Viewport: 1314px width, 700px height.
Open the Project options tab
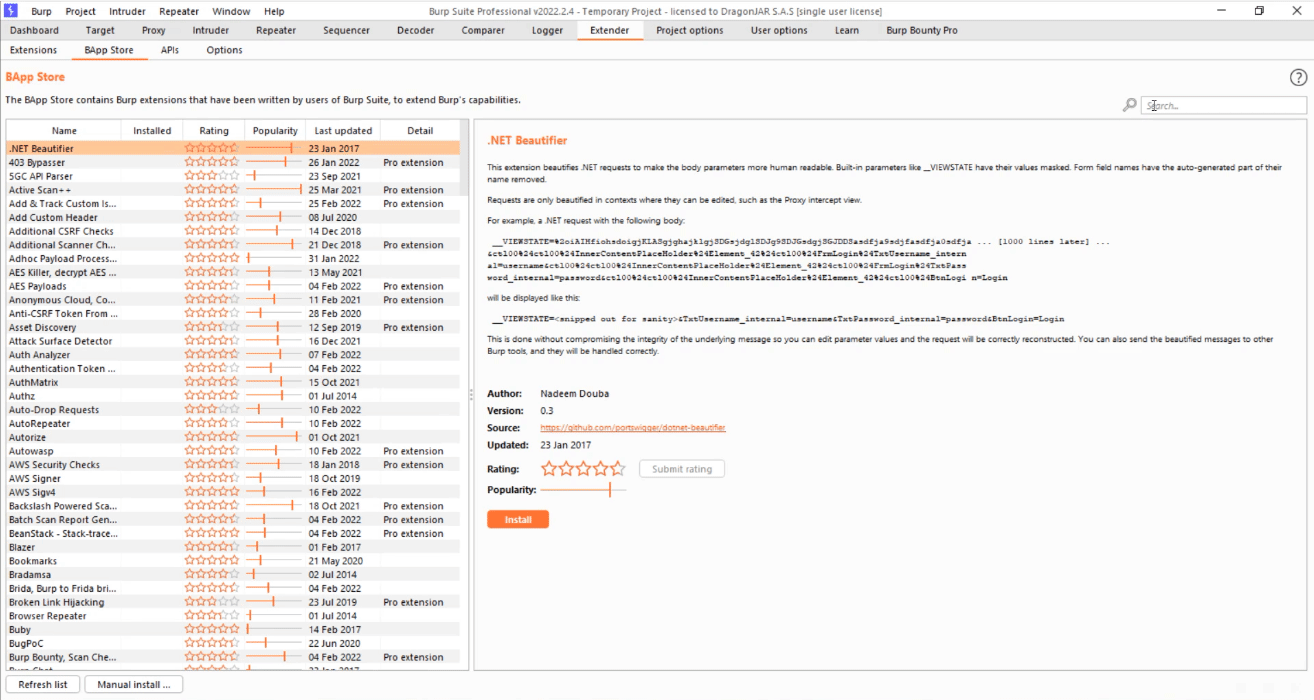click(690, 30)
